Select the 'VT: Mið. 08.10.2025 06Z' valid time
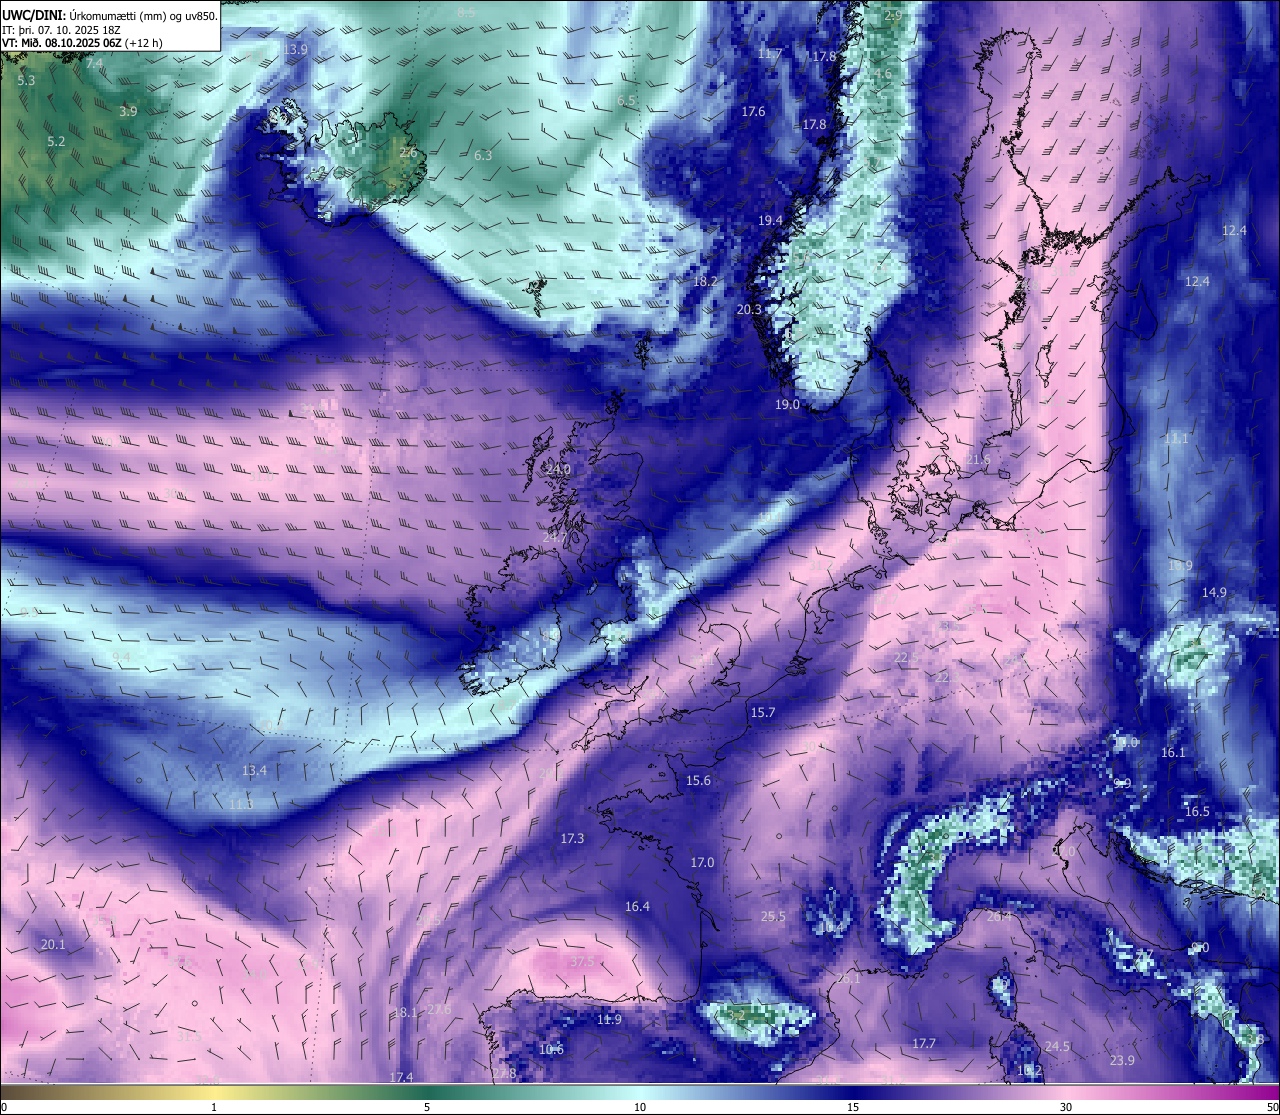Screen dimensions: 1280x1115 (x=62, y=43)
